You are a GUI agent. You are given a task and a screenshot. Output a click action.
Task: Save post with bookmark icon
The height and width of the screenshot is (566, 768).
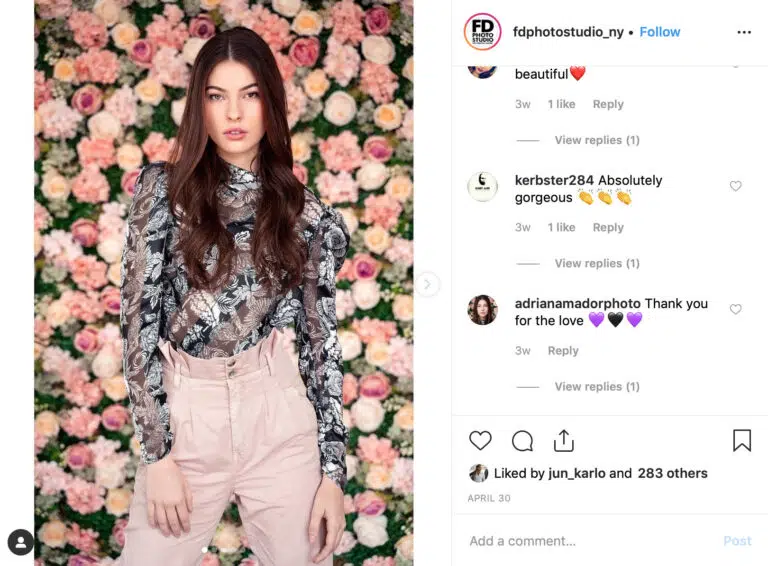[742, 440]
